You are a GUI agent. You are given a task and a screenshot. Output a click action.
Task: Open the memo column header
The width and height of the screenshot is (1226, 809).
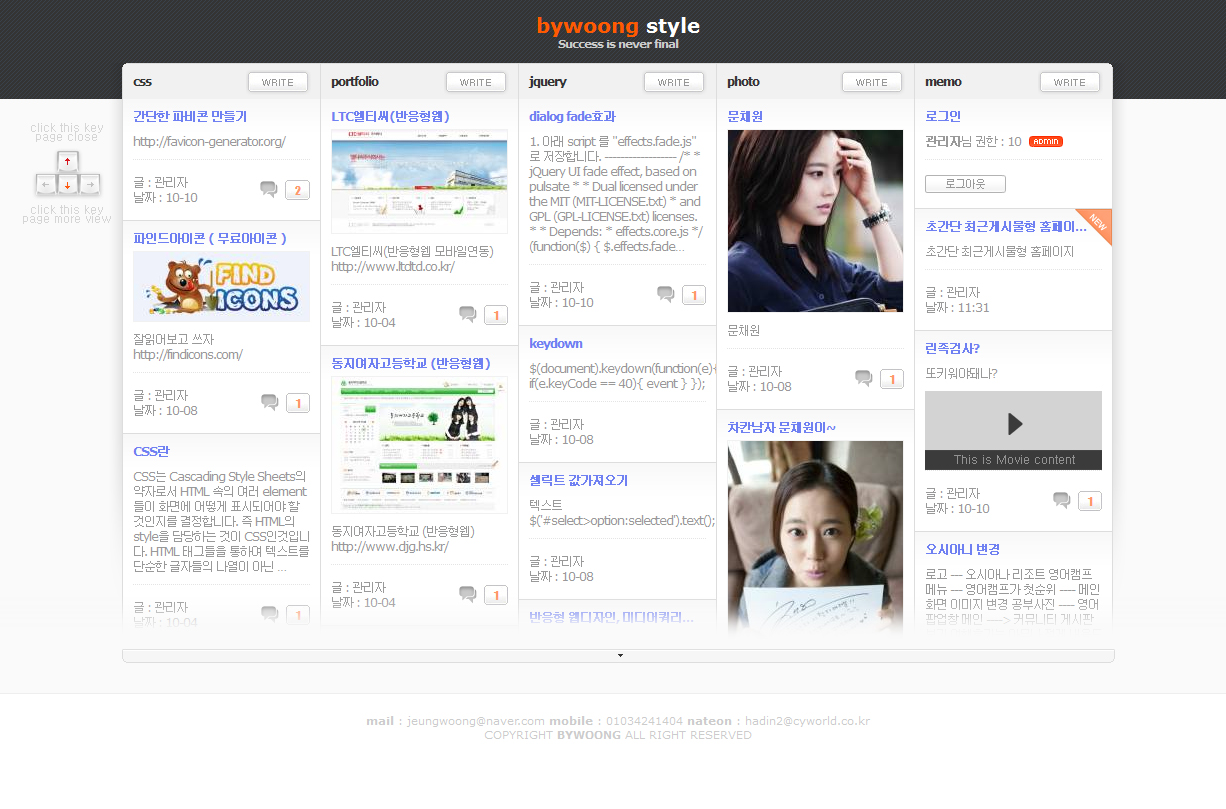(943, 82)
